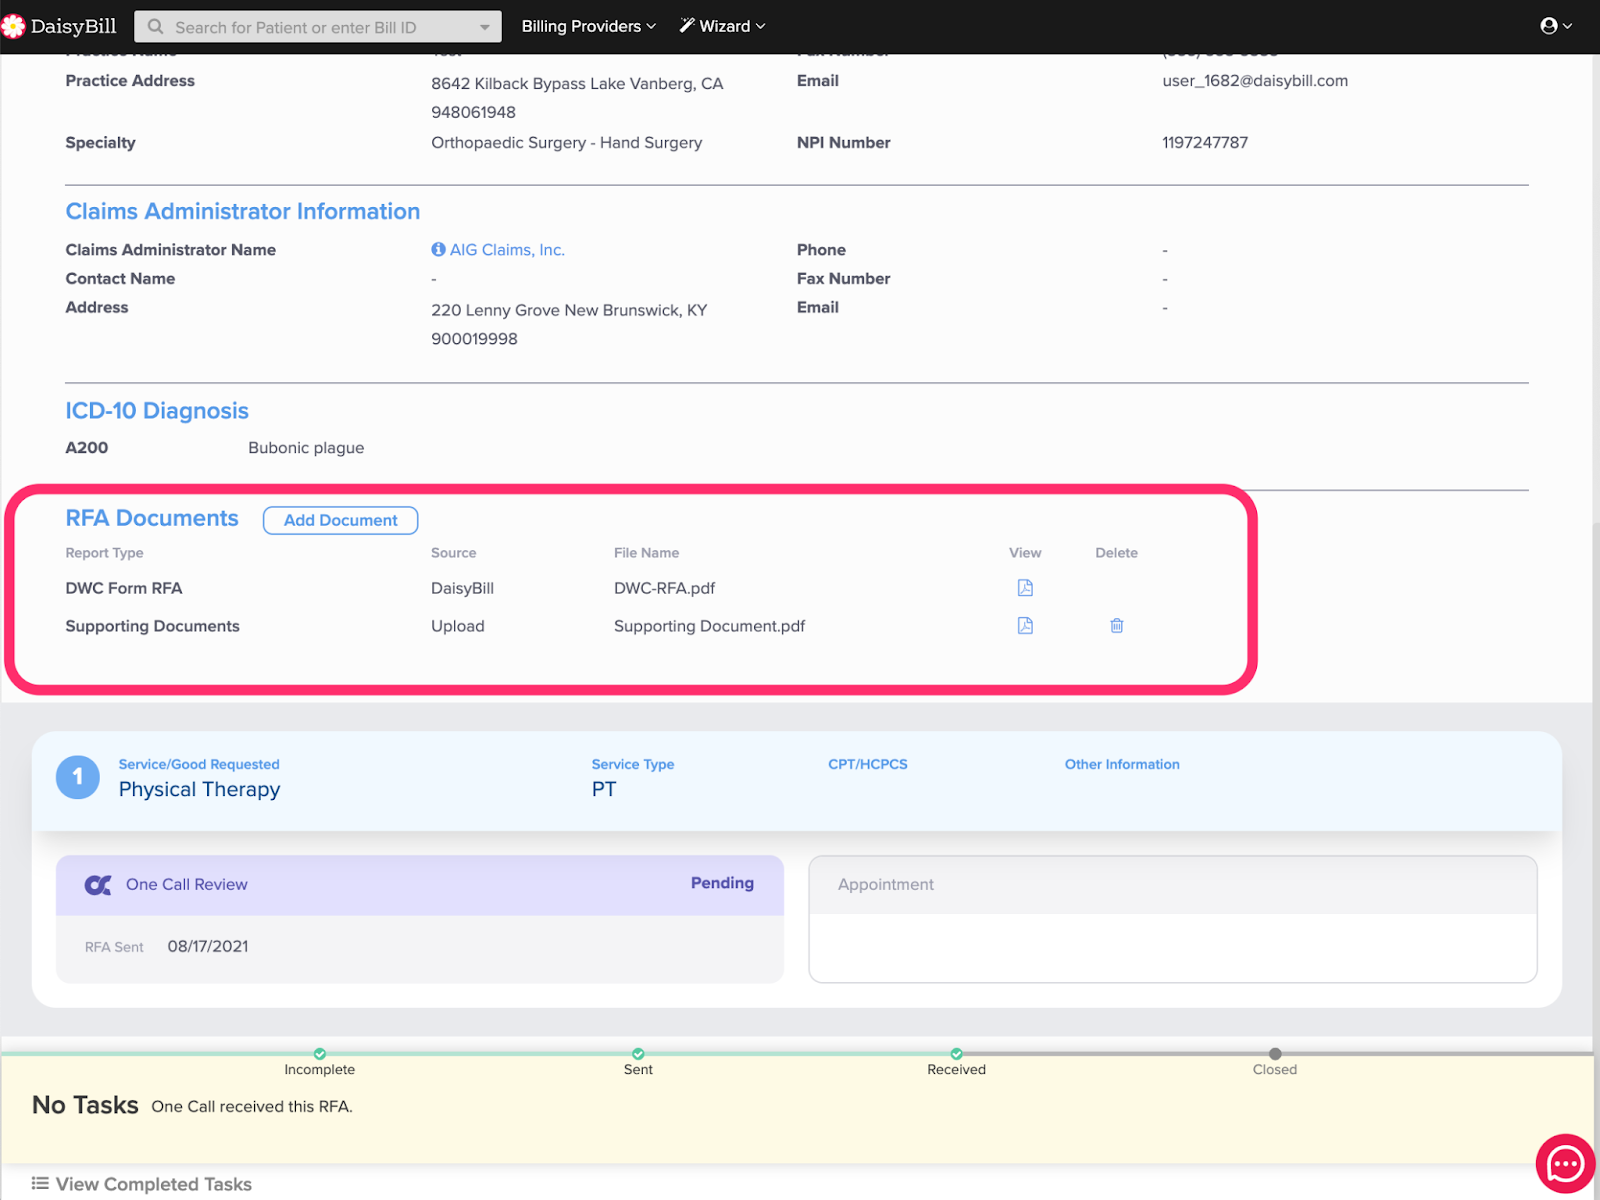Click the Add Document button
Image resolution: width=1600 pixels, height=1200 pixels.
point(340,520)
